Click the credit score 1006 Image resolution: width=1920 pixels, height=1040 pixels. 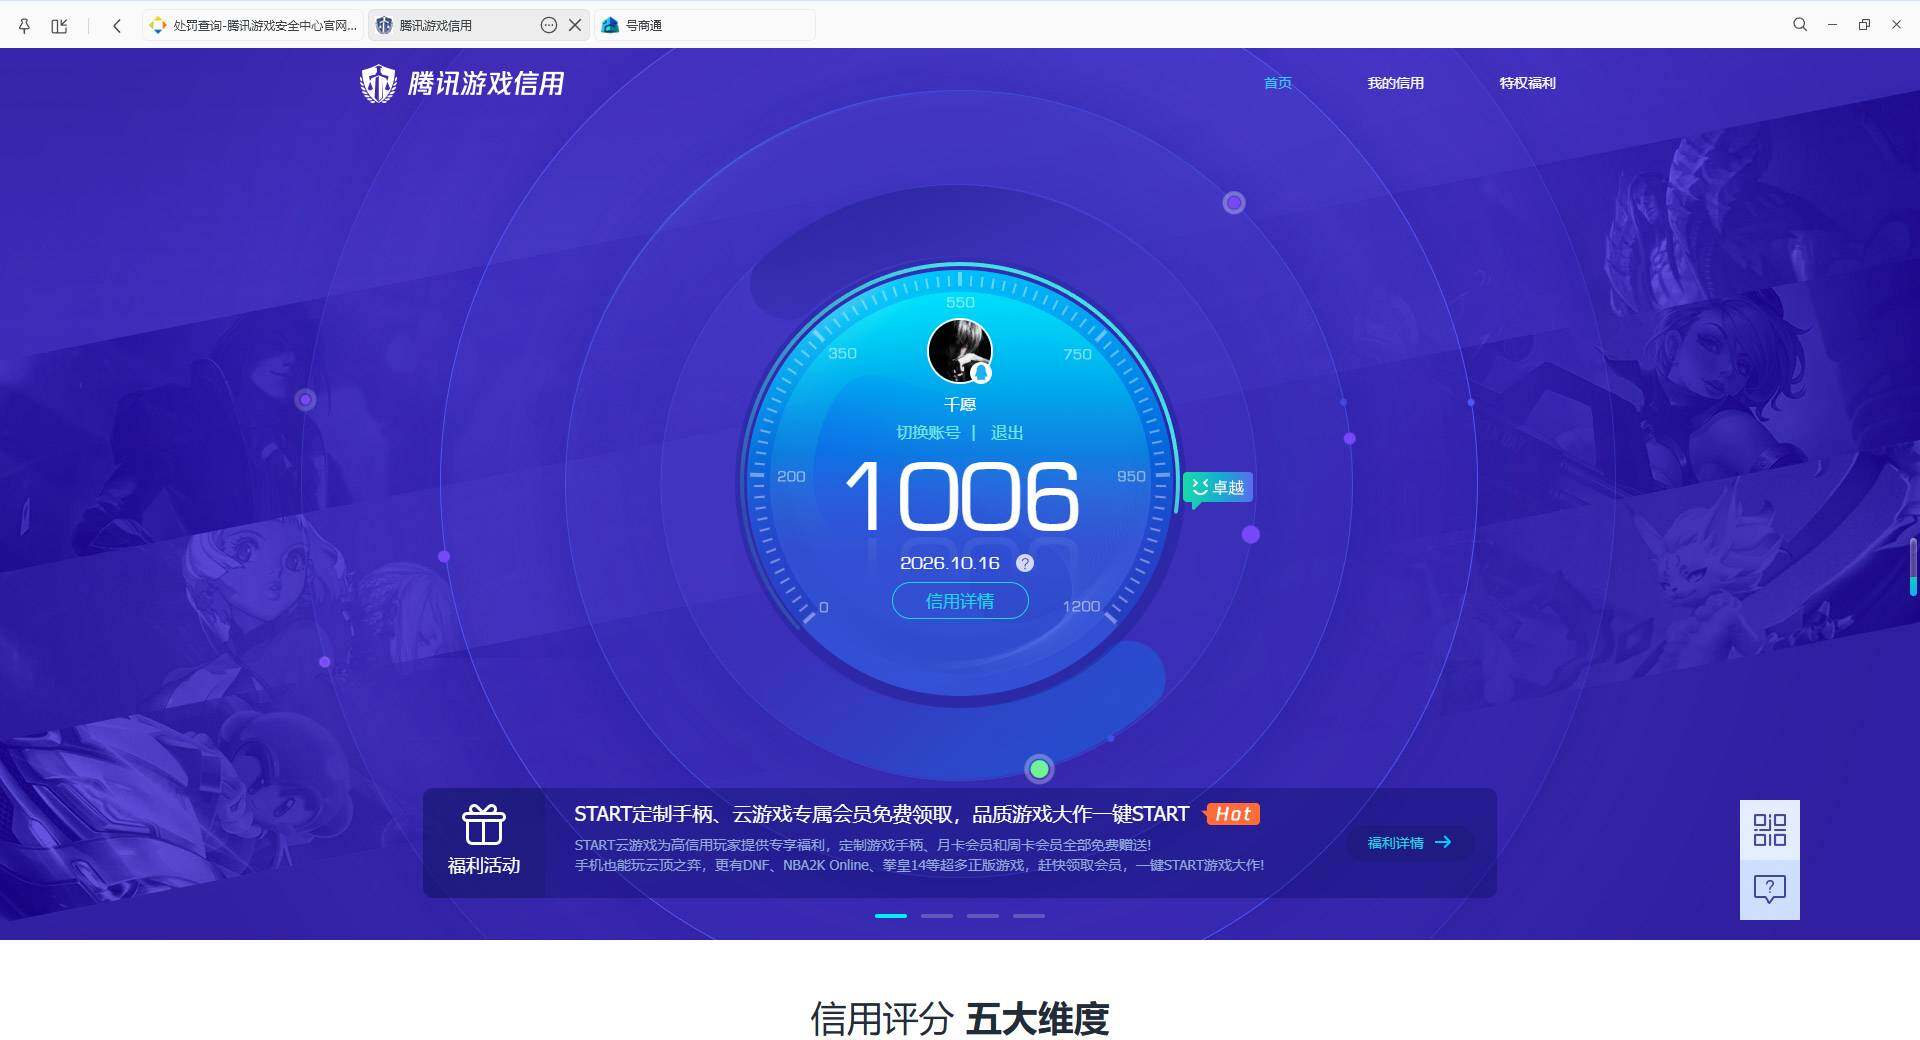click(x=962, y=496)
